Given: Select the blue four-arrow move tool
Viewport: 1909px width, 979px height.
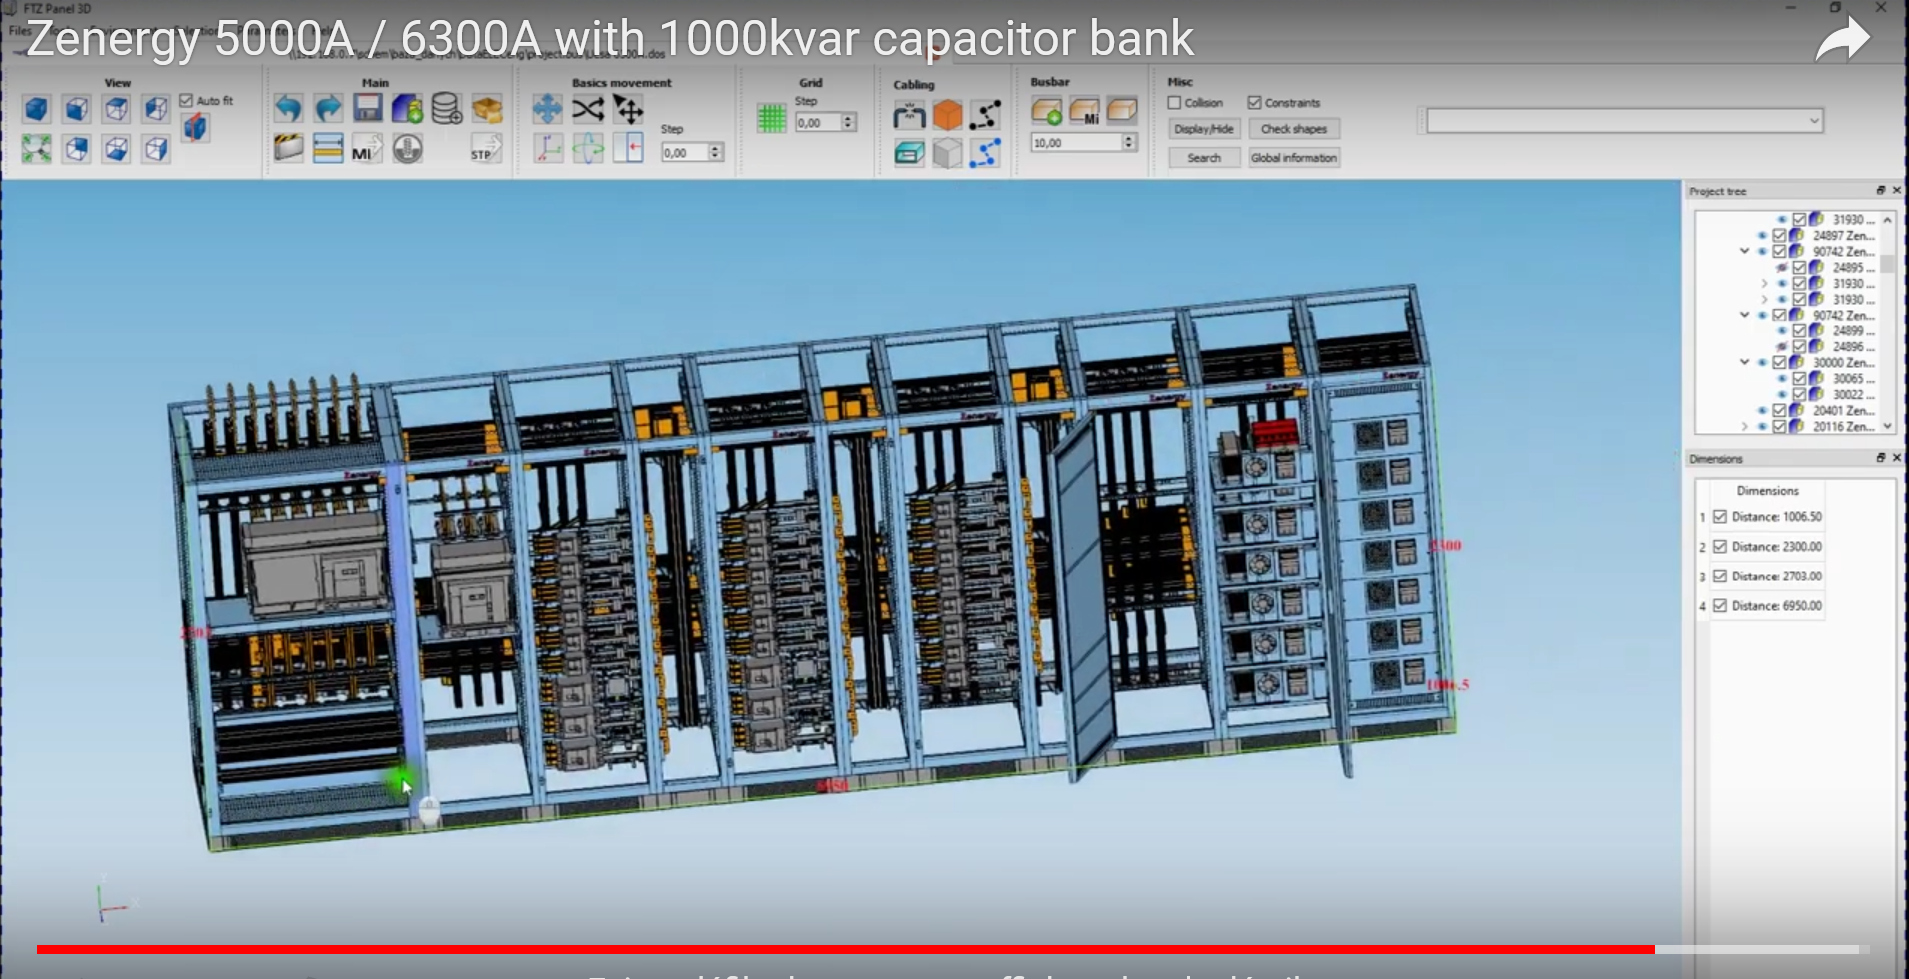Looking at the screenshot, I should click(x=547, y=109).
